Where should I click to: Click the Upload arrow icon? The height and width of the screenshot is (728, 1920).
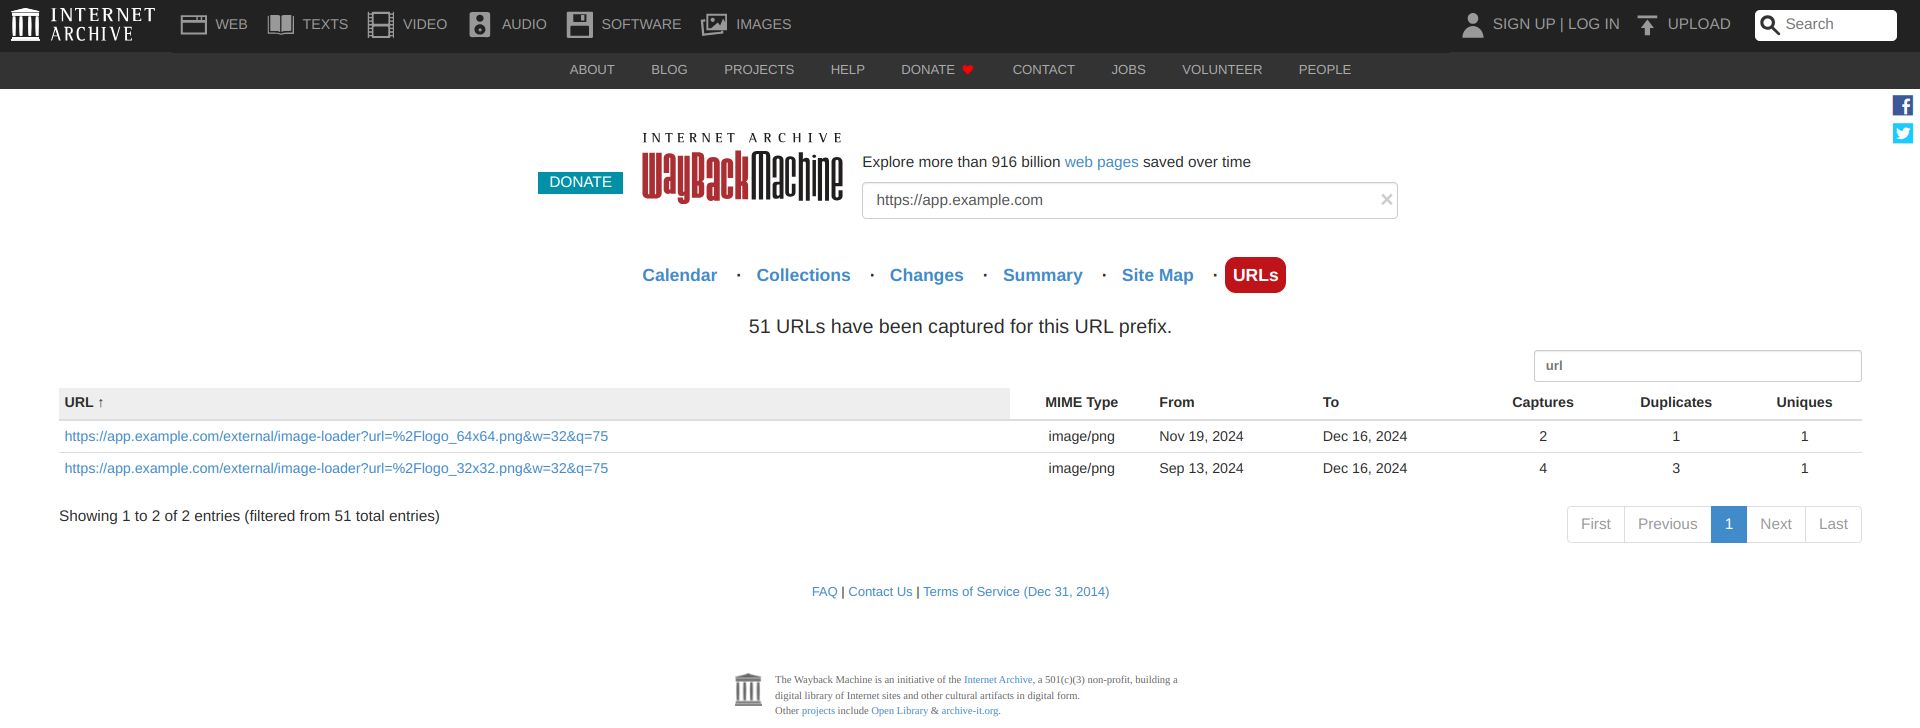click(1648, 24)
